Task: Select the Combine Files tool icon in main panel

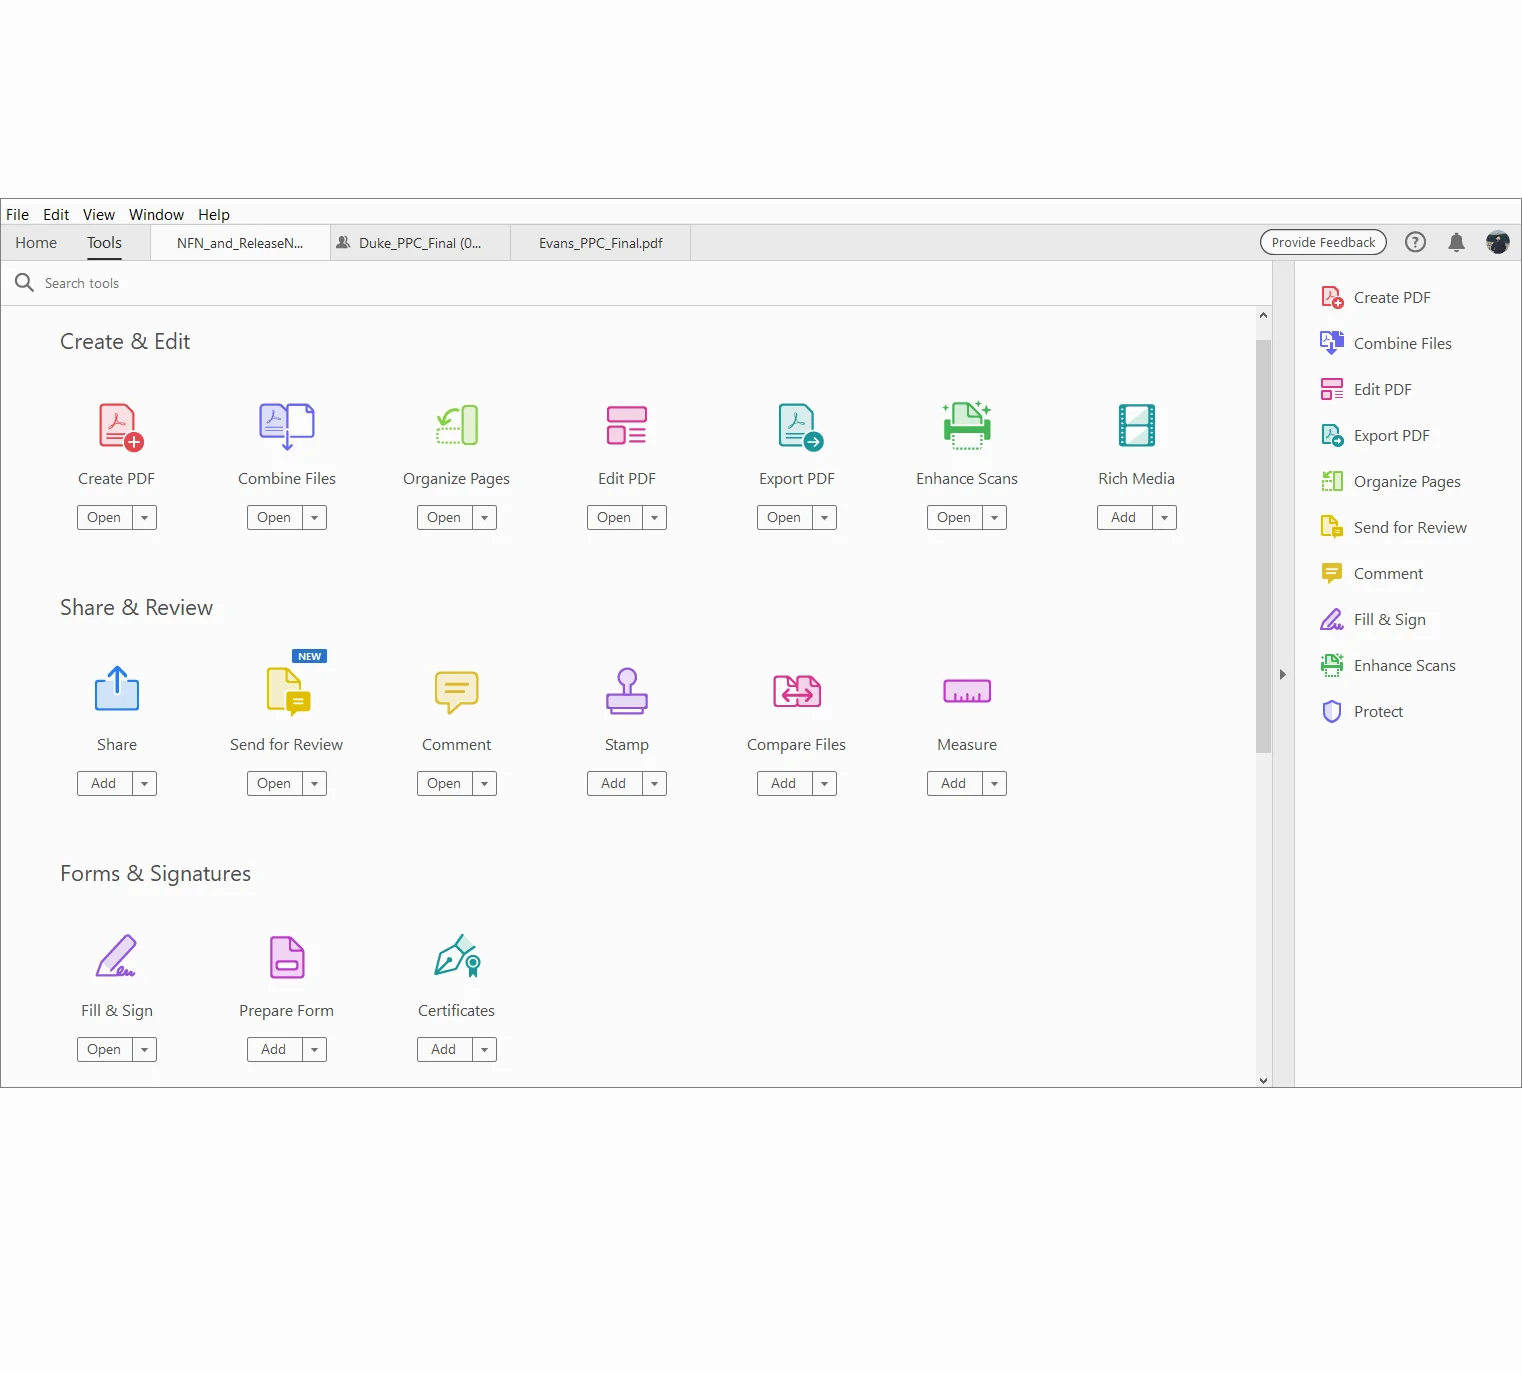Action: pos(287,426)
